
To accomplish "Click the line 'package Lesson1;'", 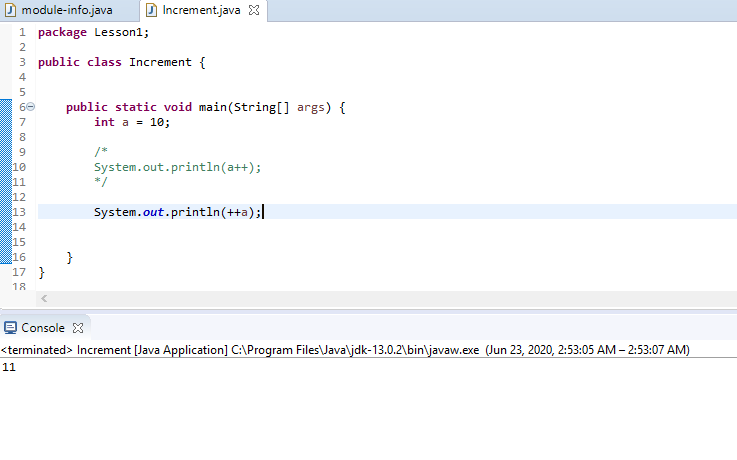I will (94, 32).
